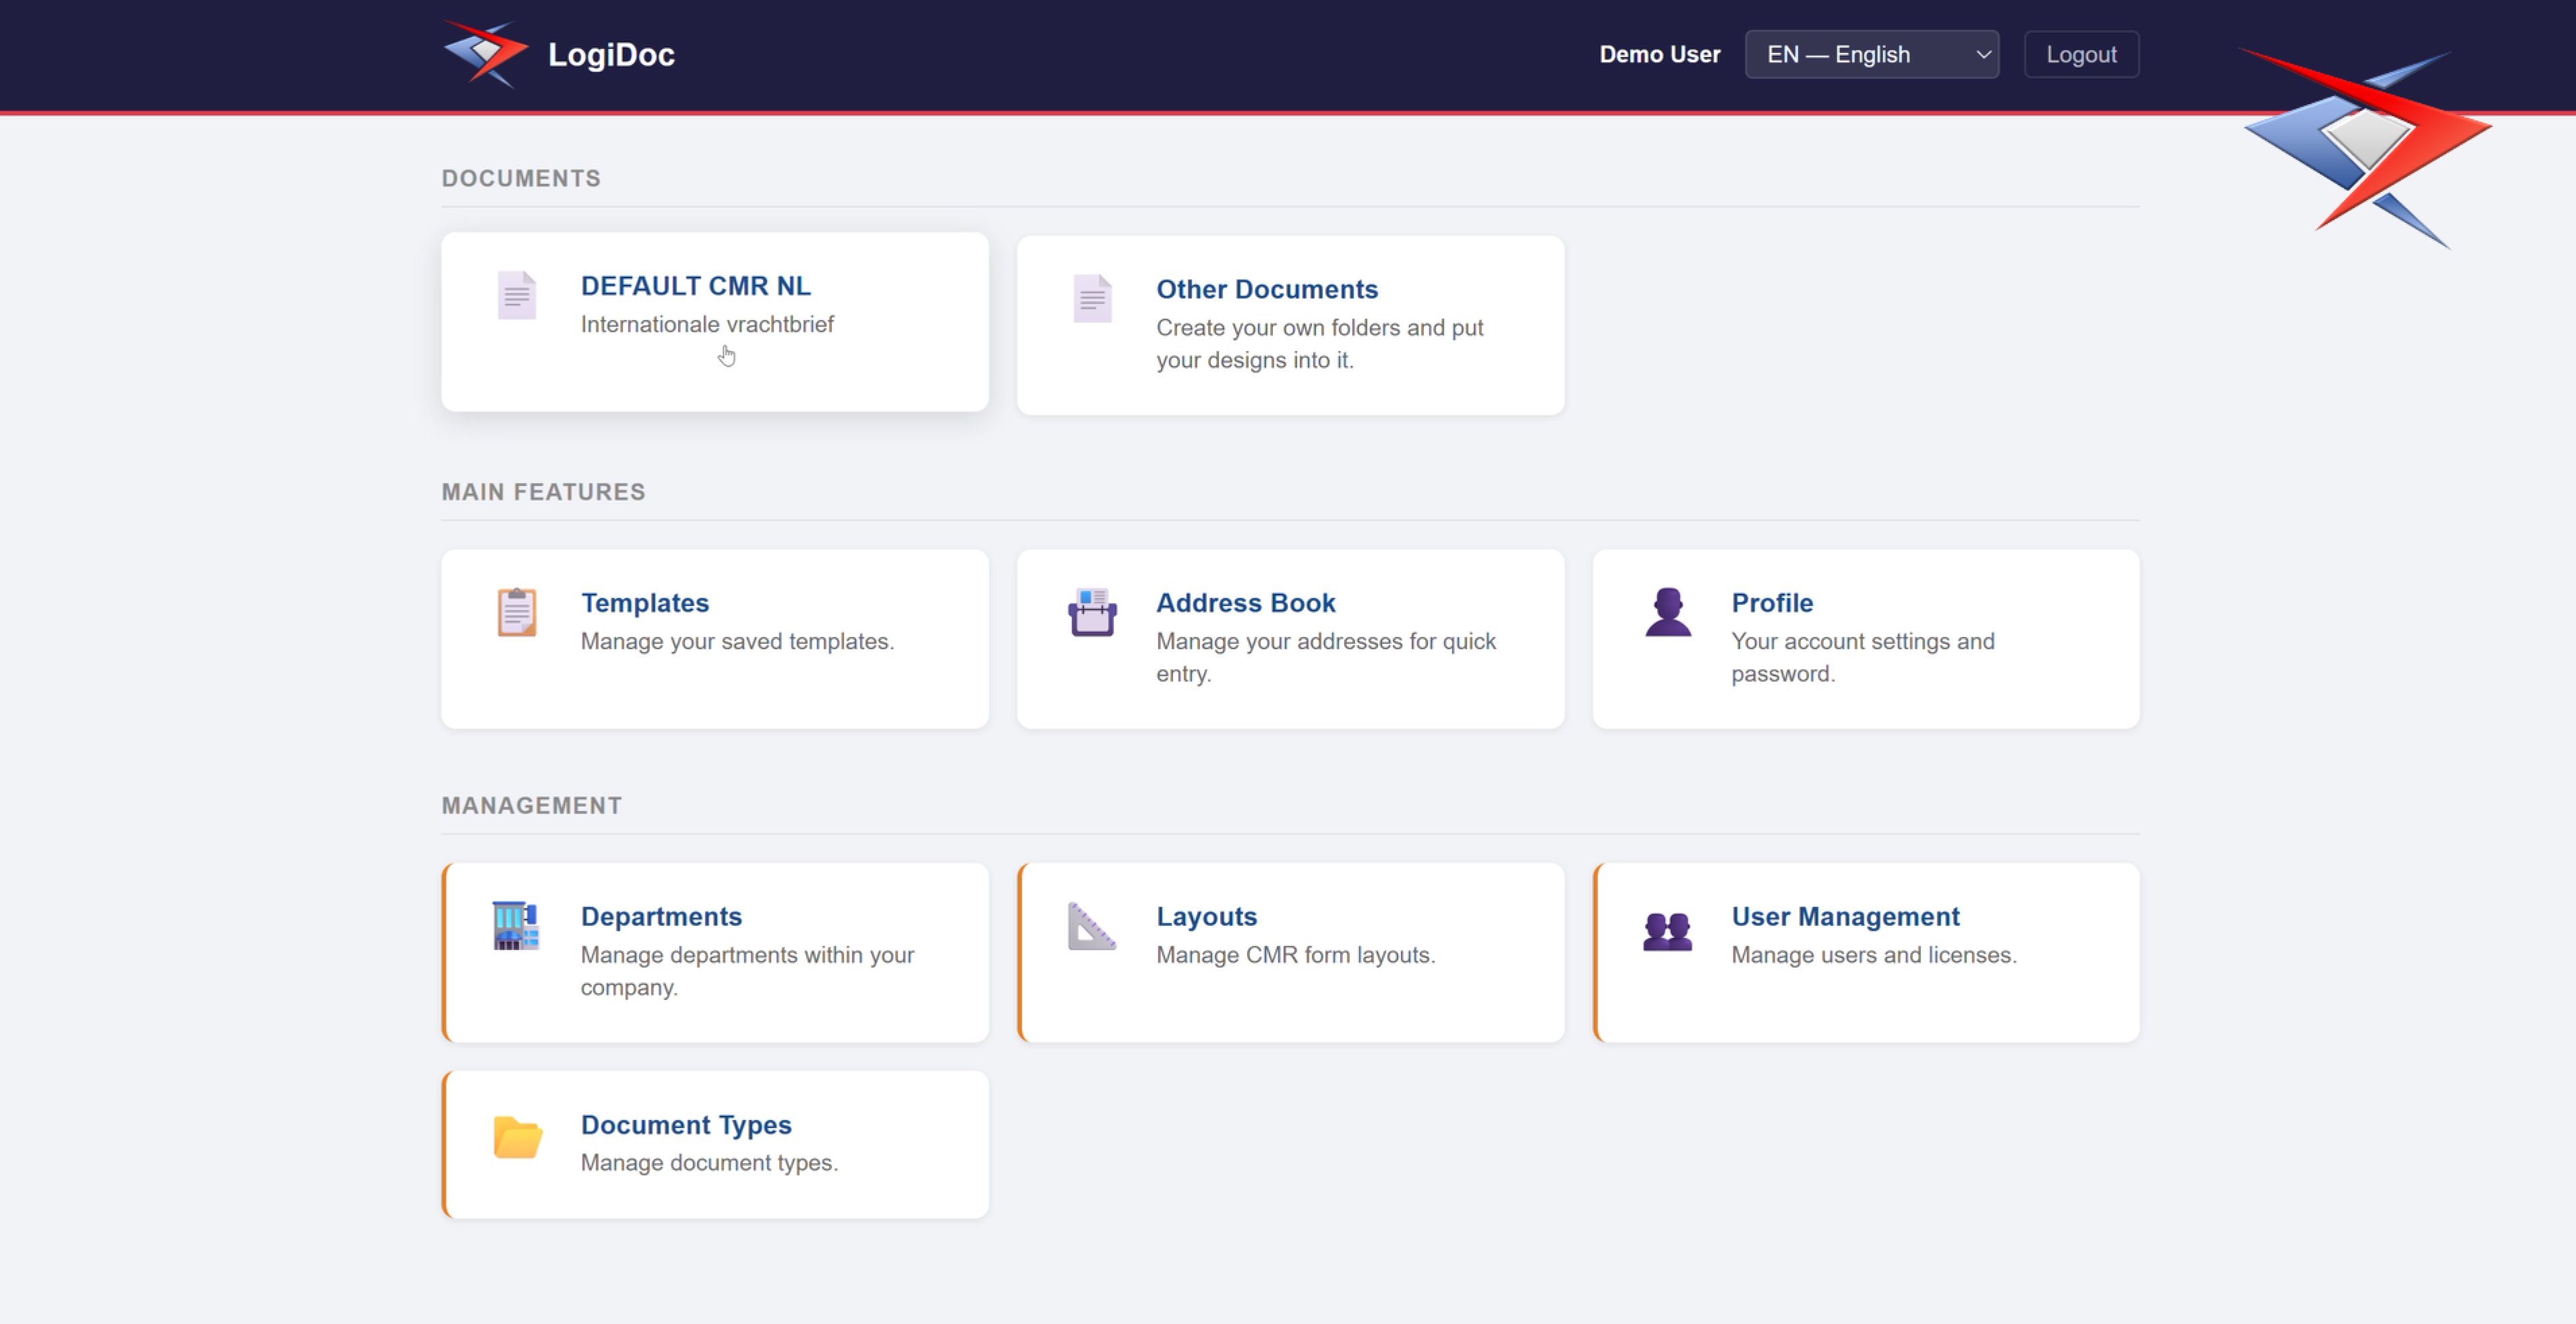
Task: Open the EN — English language dropdown
Action: click(x=1871, y=54)
